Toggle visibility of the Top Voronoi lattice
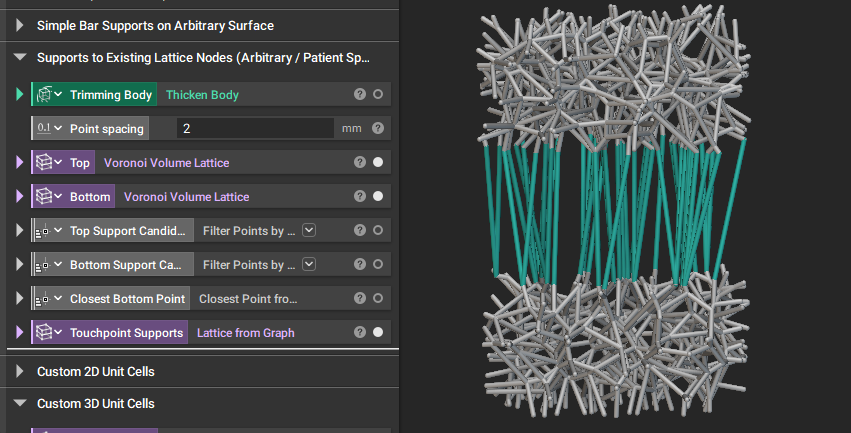 (378, 162)
